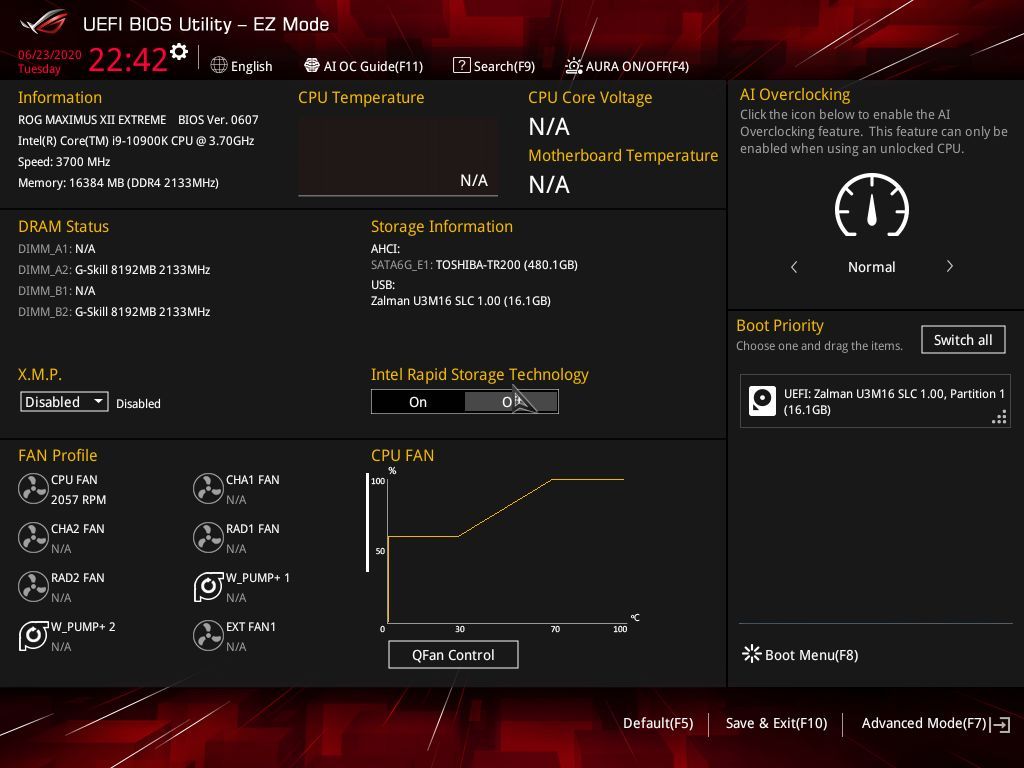Click the 22:42 clock
The image size is (1024, 768).
point(128,59)
